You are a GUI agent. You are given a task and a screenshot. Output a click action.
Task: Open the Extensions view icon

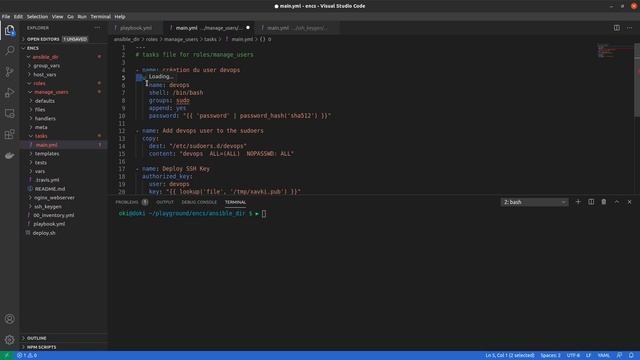9,134
